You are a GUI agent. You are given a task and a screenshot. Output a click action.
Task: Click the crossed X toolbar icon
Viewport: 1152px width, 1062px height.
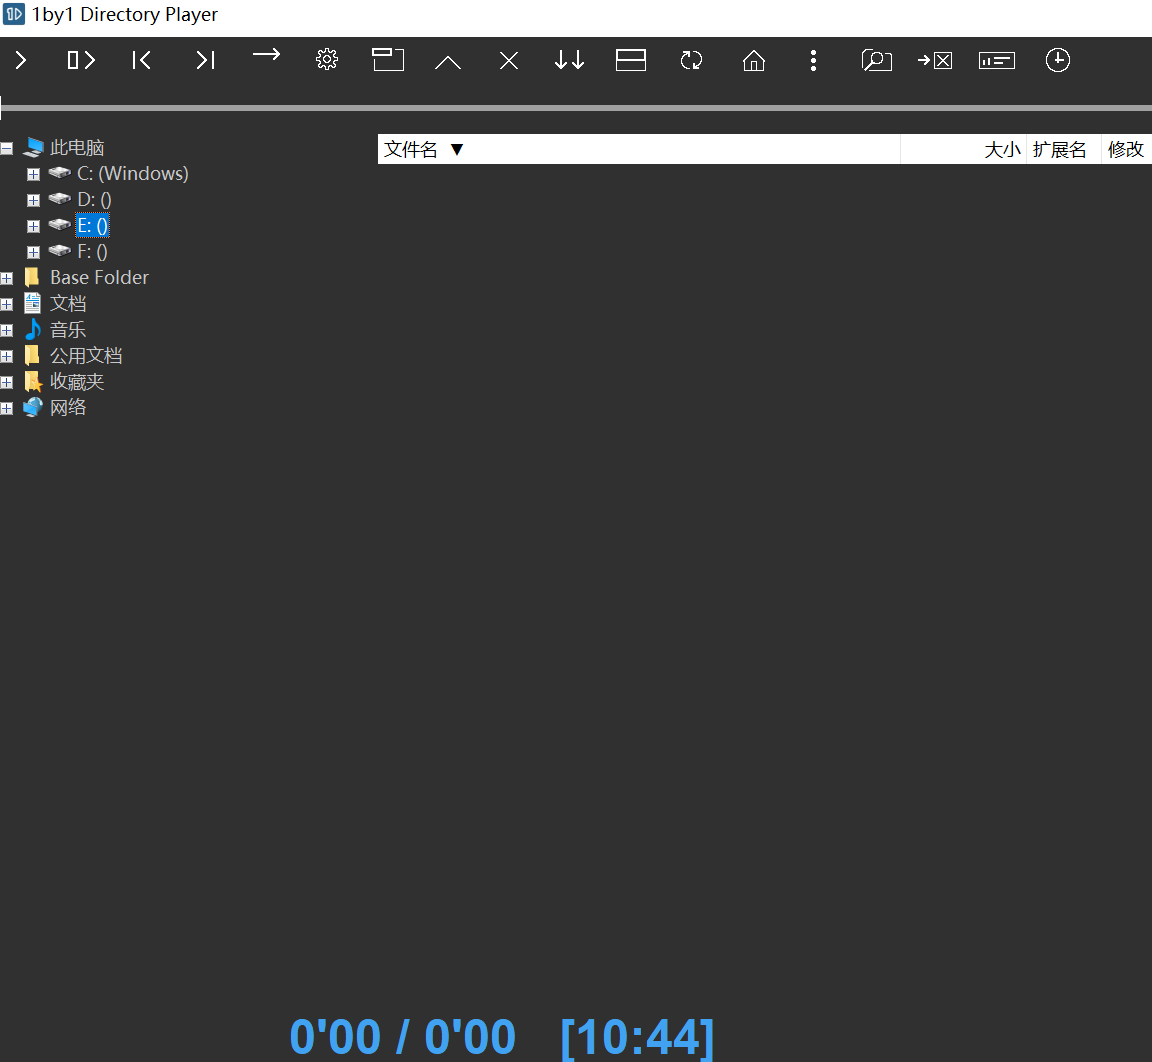point(509,61)
